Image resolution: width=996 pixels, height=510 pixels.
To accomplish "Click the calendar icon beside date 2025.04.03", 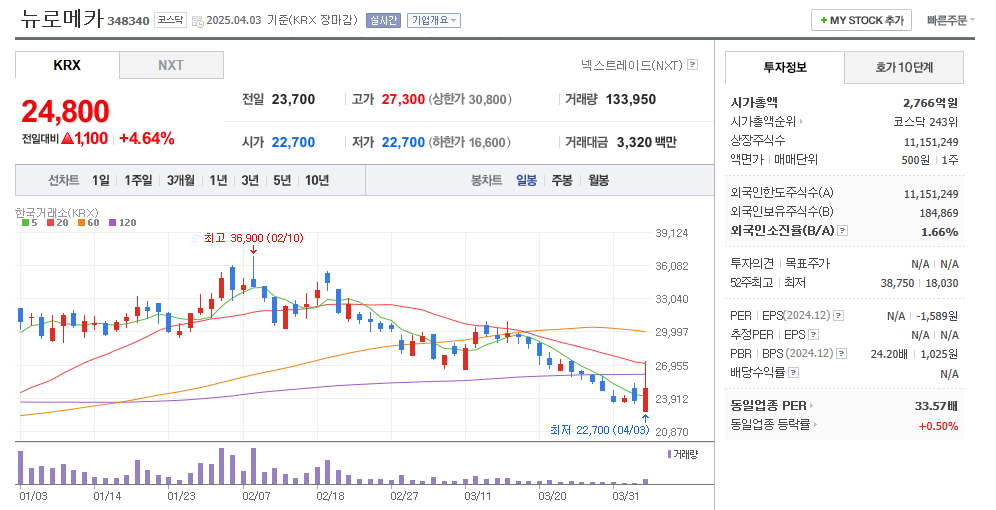I will click(x=198, y=21).
